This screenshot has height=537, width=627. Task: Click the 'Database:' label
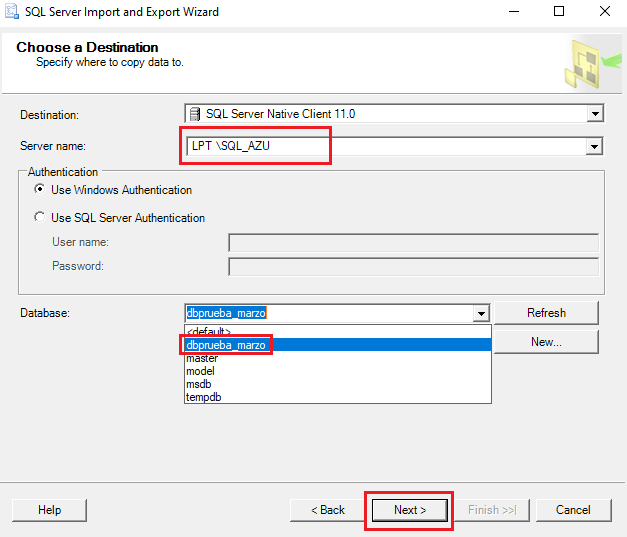[45, 313]
